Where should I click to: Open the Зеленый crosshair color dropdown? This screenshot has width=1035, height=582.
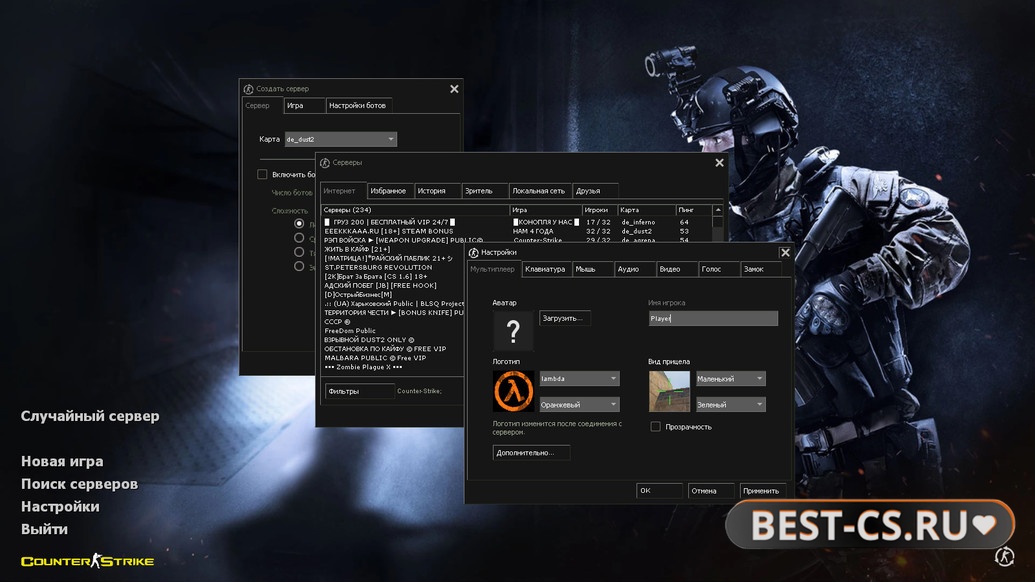click(x=731, y=404)
